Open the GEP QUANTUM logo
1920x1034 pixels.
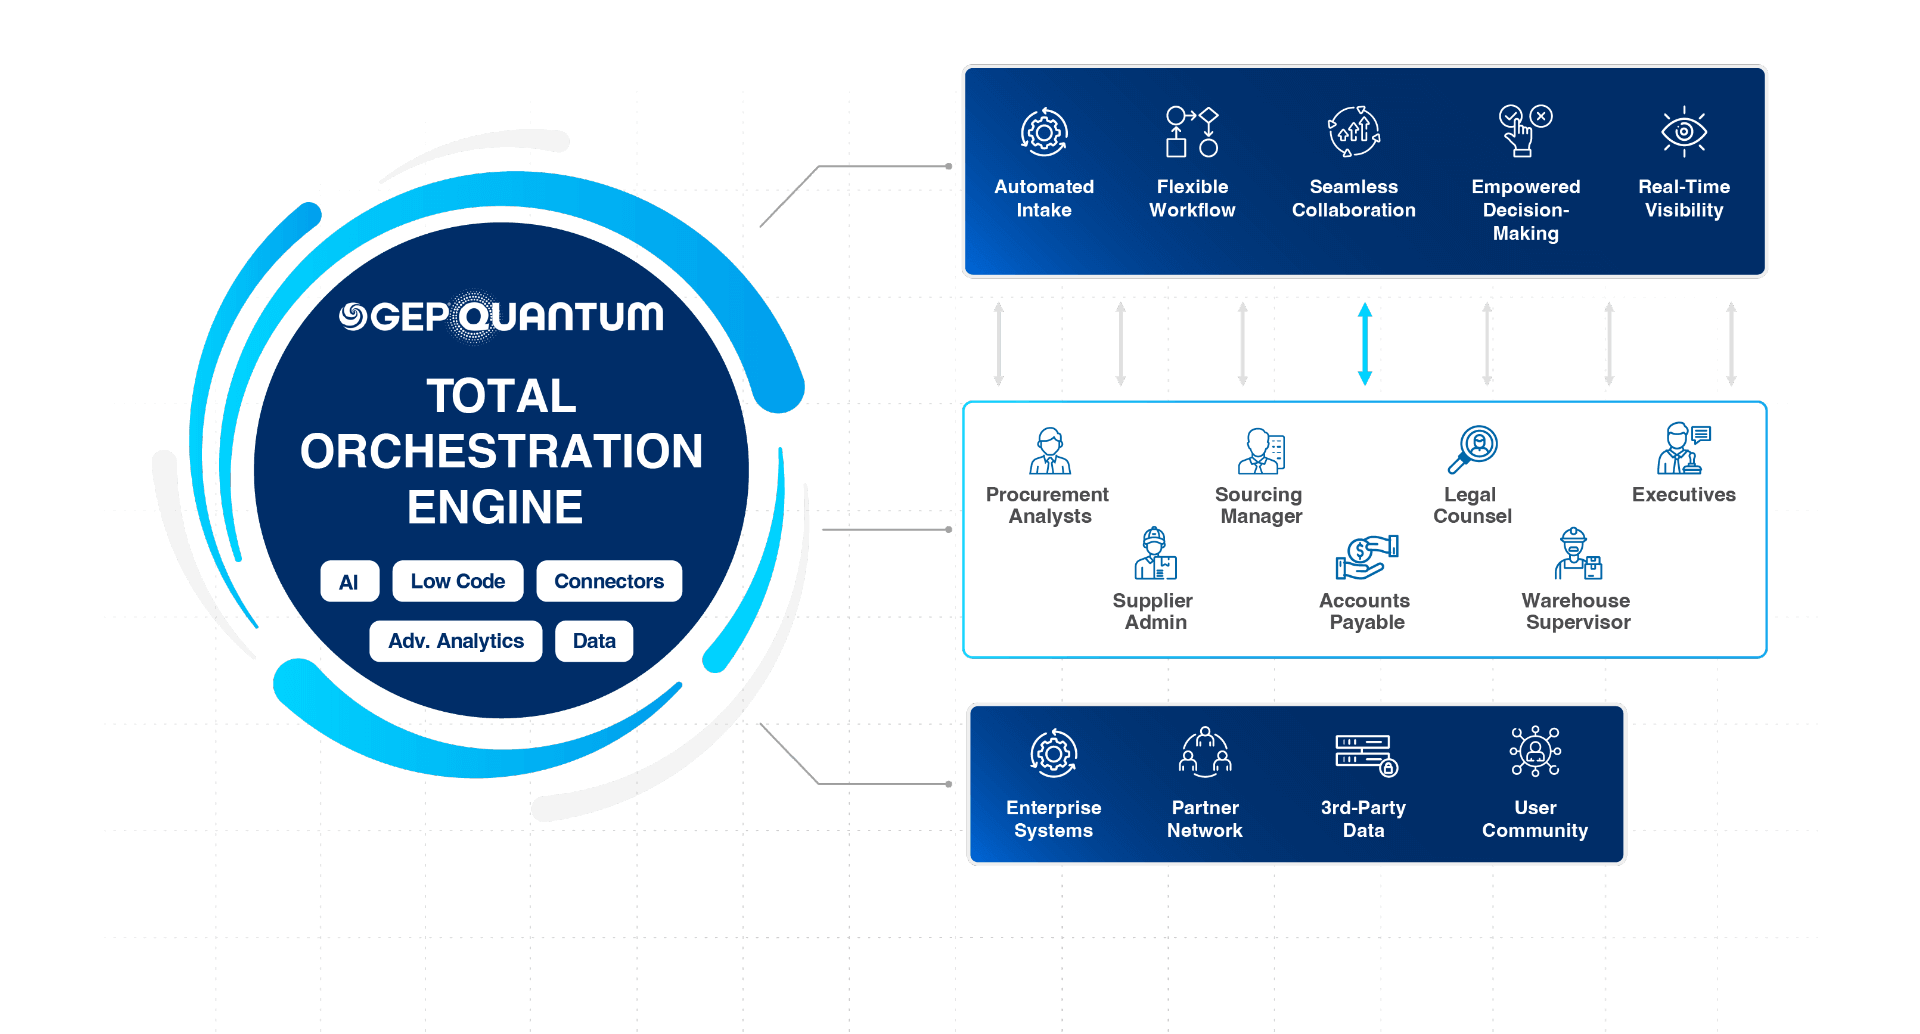pos(500,315)
